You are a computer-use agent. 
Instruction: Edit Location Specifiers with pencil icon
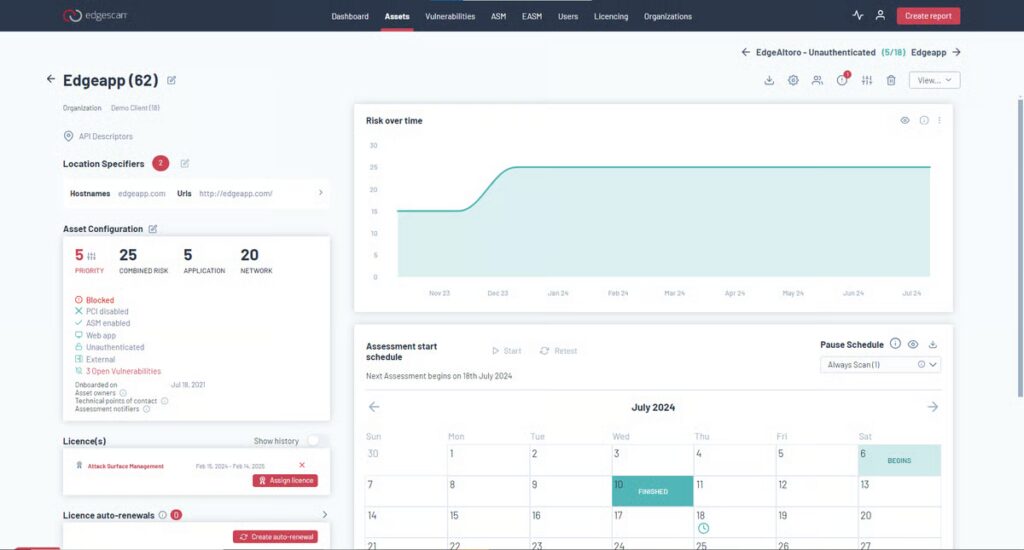185,163
